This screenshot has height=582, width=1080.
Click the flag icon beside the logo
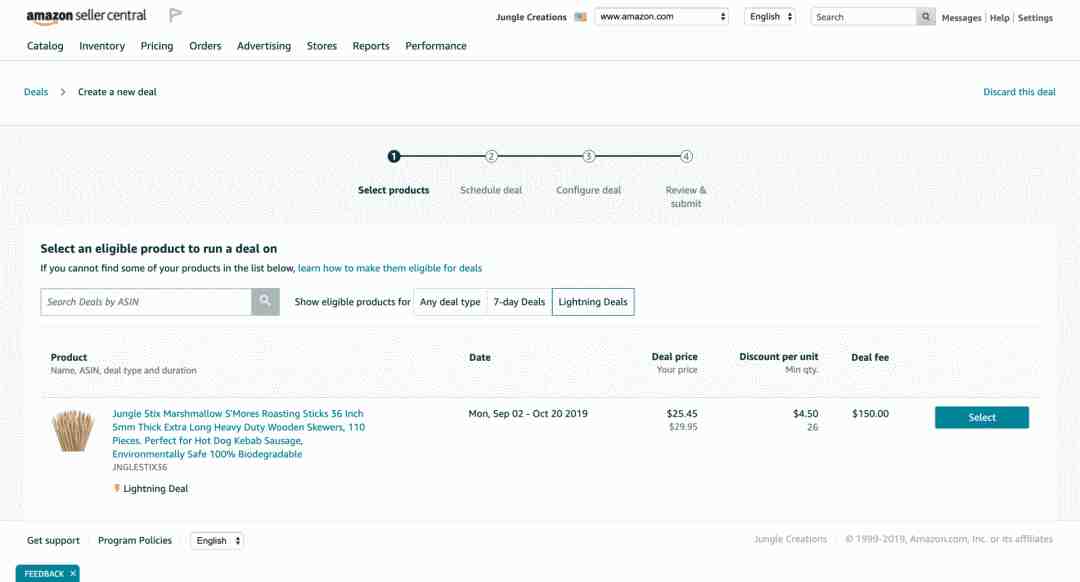click(176, 15)
